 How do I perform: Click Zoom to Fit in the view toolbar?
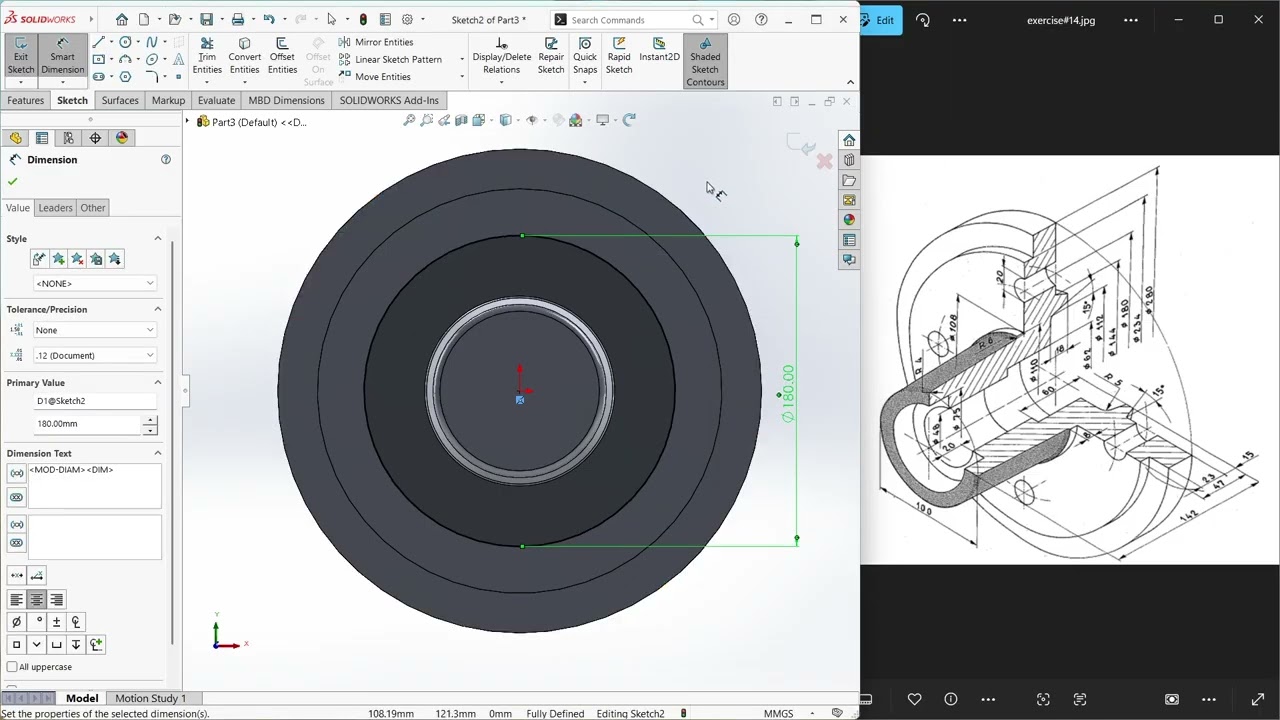tap(409, 120)
